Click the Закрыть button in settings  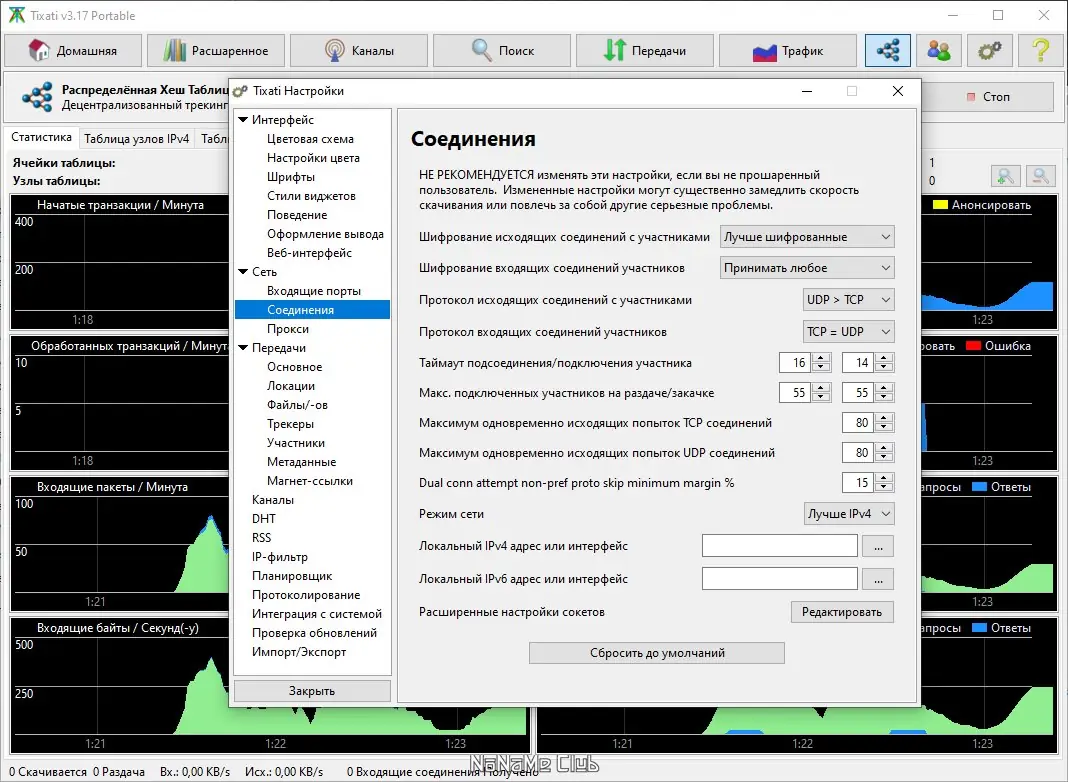[312, 691]
